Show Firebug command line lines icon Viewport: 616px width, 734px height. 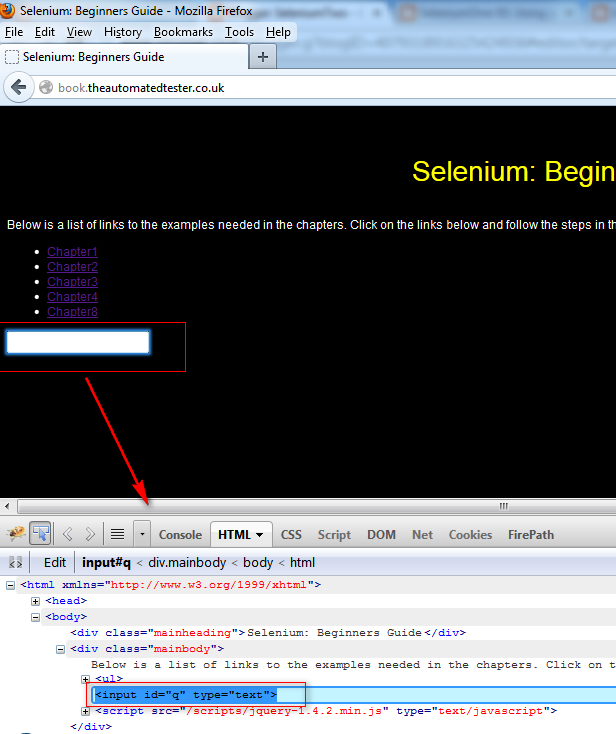click(117, 534)
